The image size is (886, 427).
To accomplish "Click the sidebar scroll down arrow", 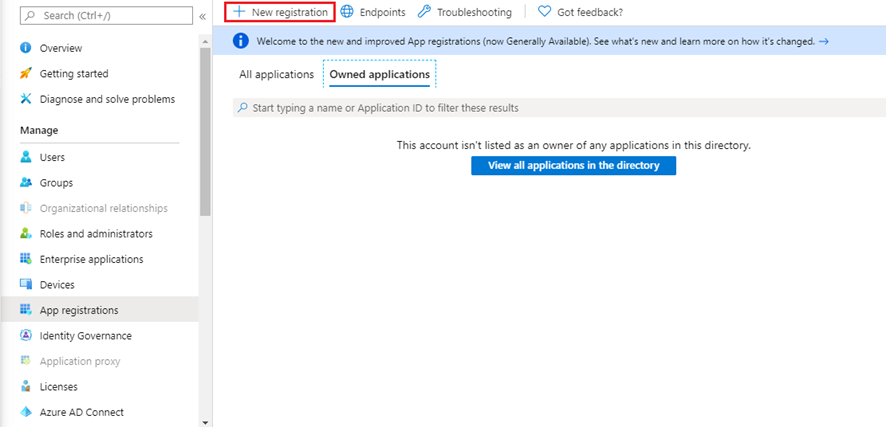I will pyautogui.click(x=205, y=421).
